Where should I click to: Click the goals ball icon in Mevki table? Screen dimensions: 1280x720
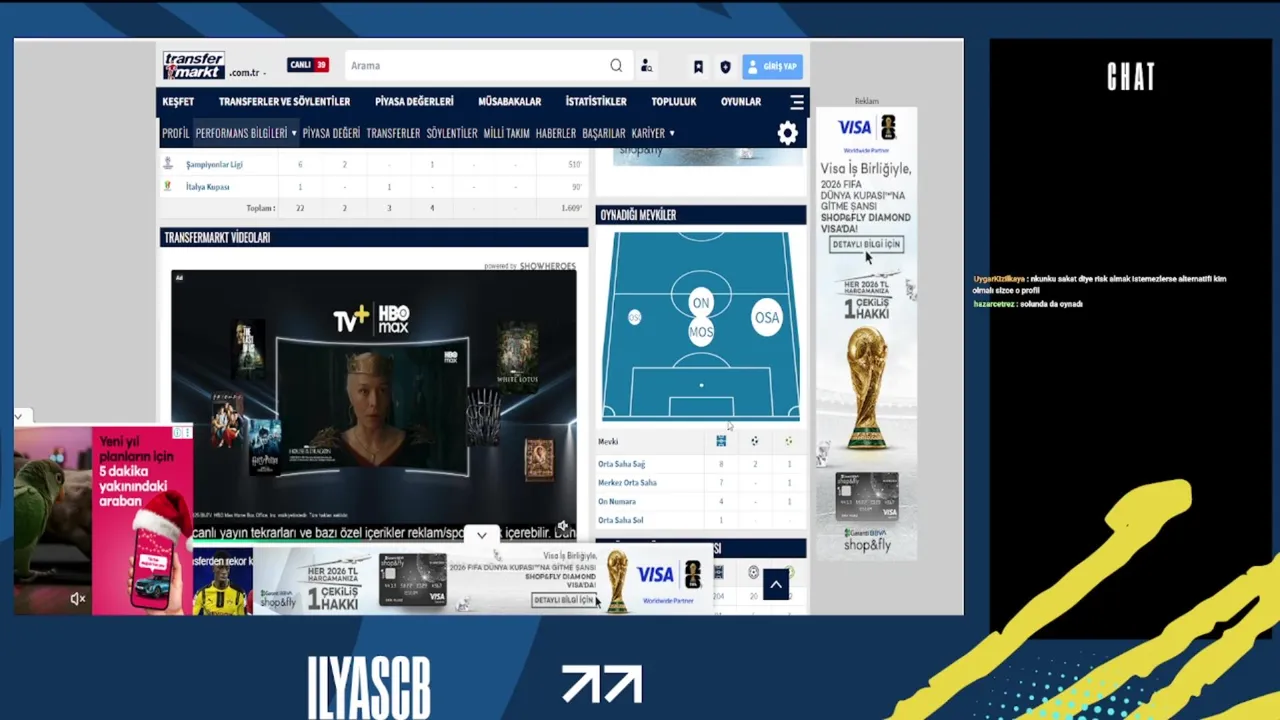coord(755,441)
